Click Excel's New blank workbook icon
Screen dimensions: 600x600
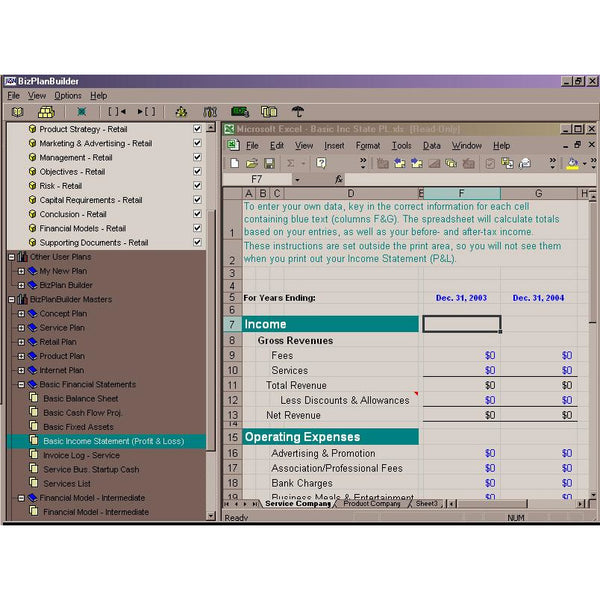pos(234,163)
